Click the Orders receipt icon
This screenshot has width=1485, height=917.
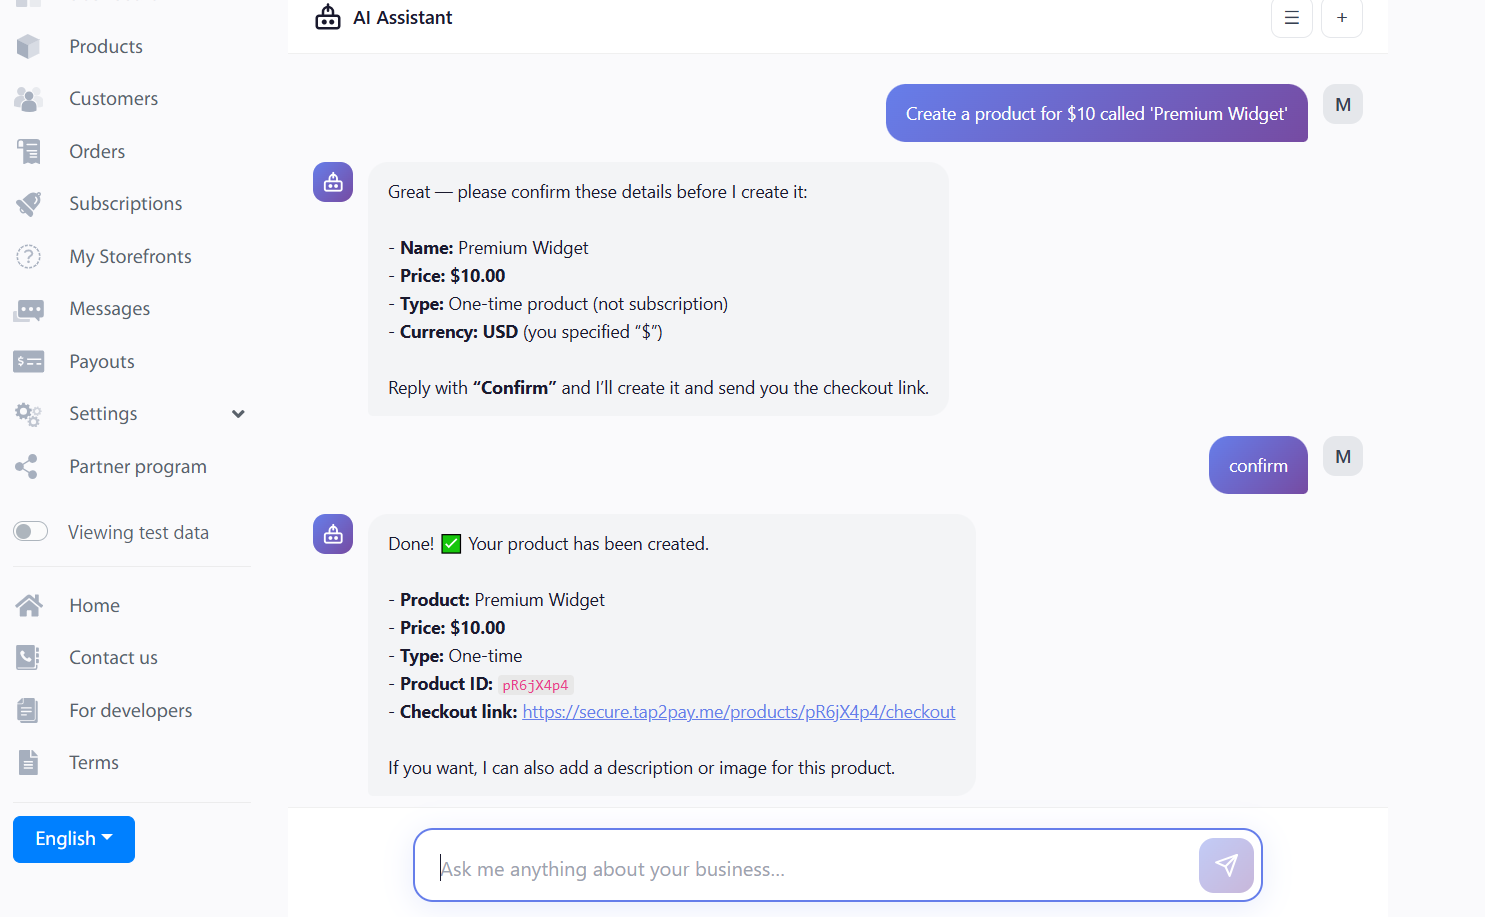tap(28, 151)
